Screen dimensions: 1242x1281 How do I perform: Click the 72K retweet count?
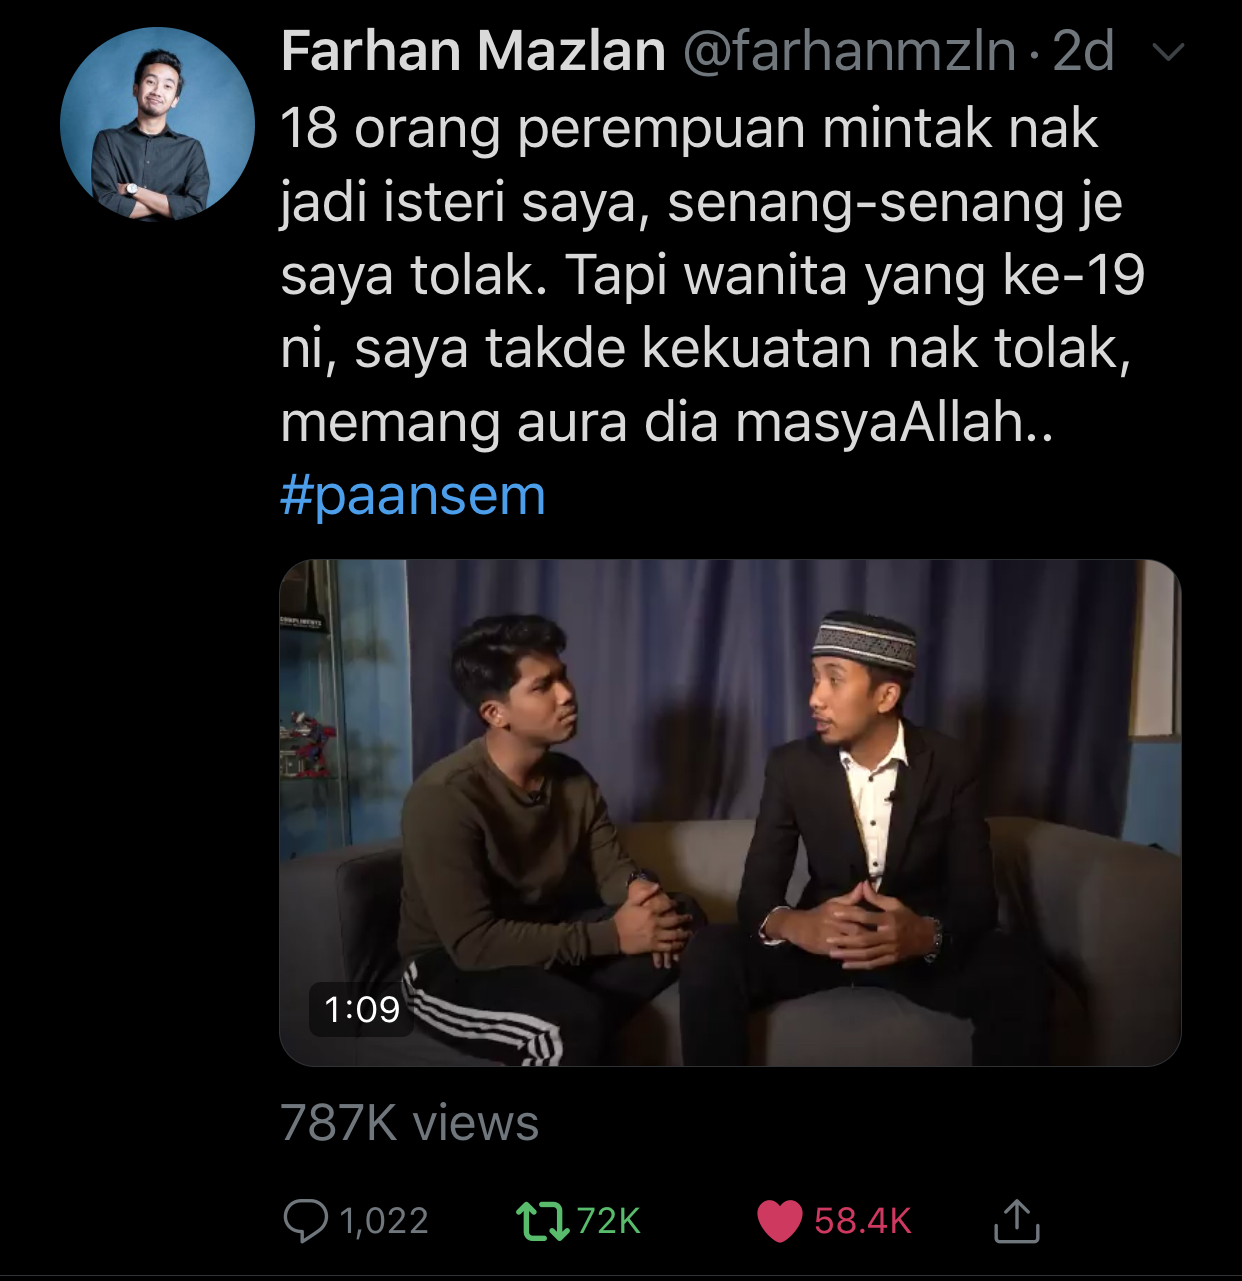(x=608, y=1221)
